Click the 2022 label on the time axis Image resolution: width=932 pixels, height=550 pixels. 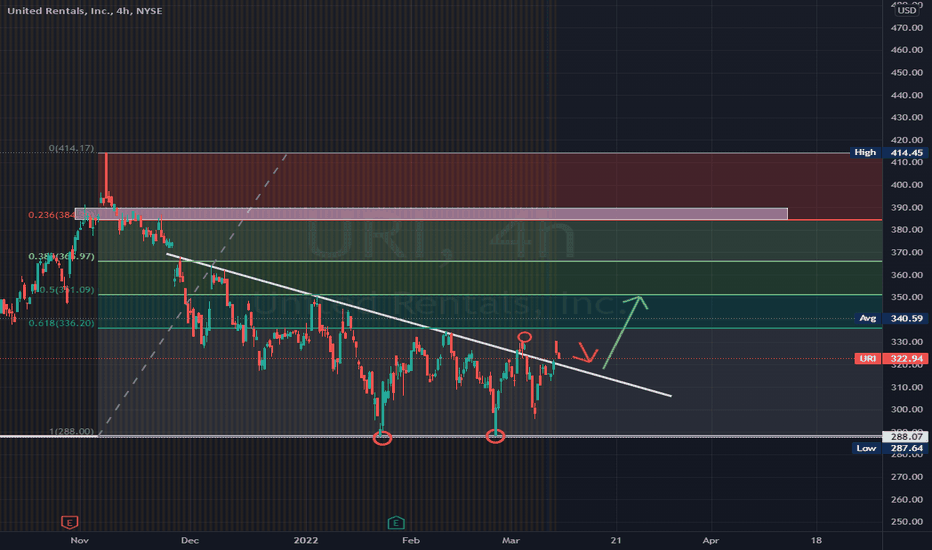click(306, 540)
